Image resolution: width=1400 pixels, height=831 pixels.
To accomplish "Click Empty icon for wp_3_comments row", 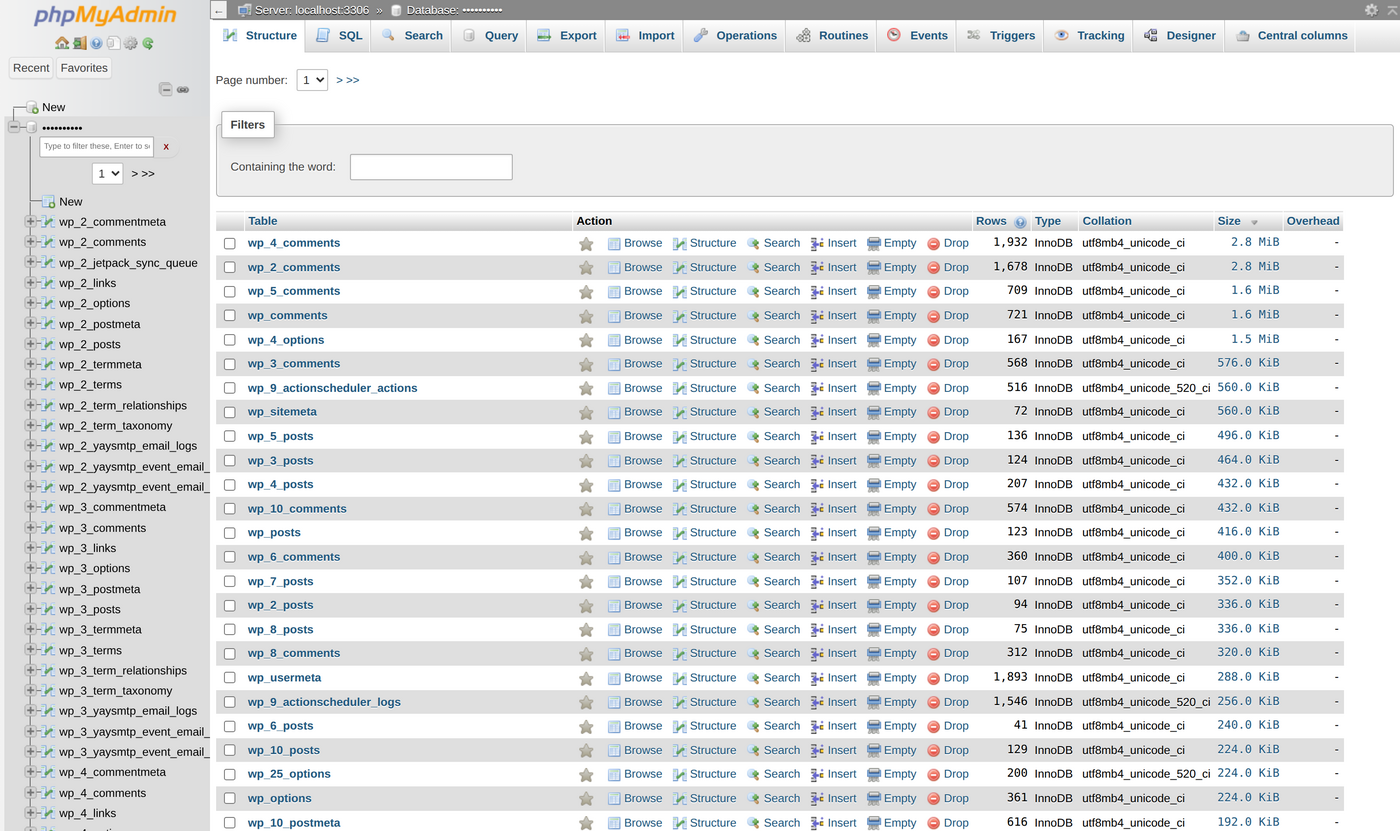I will click(874, 364).
